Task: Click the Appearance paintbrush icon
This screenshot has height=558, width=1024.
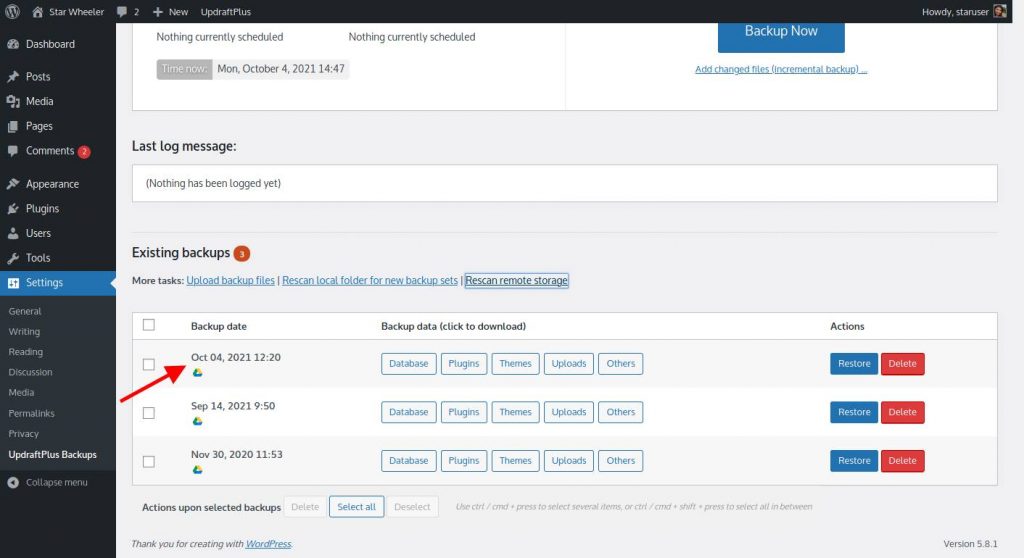Action: click(13, 184)
